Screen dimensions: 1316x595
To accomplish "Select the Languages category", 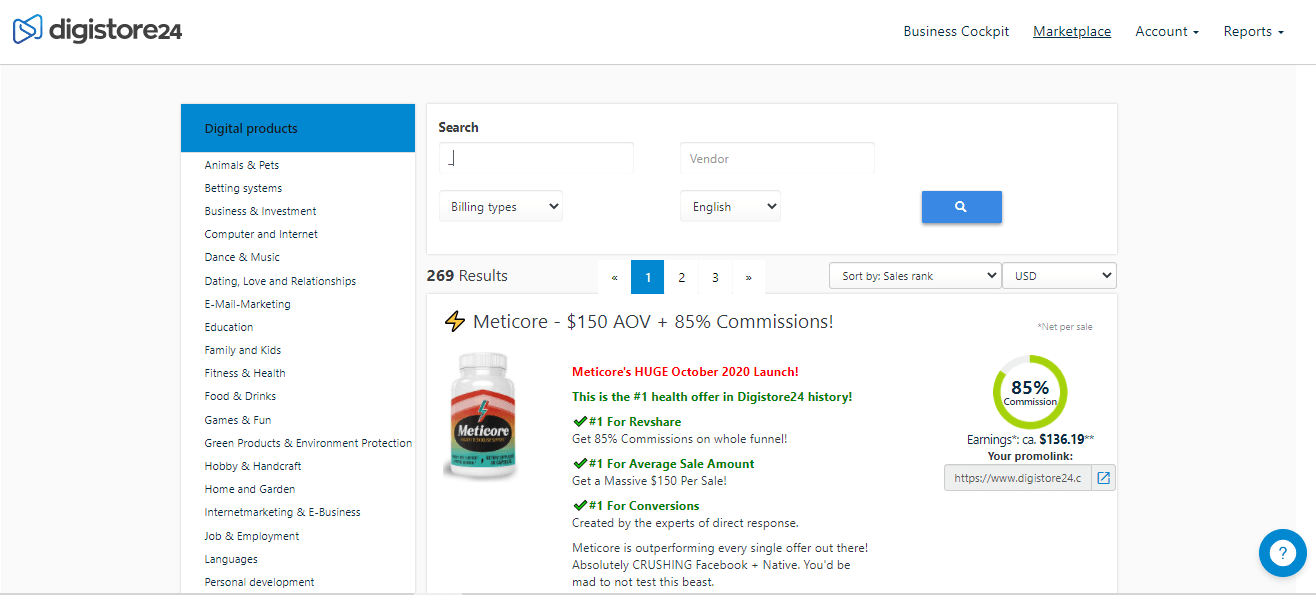I will (231, 559).
